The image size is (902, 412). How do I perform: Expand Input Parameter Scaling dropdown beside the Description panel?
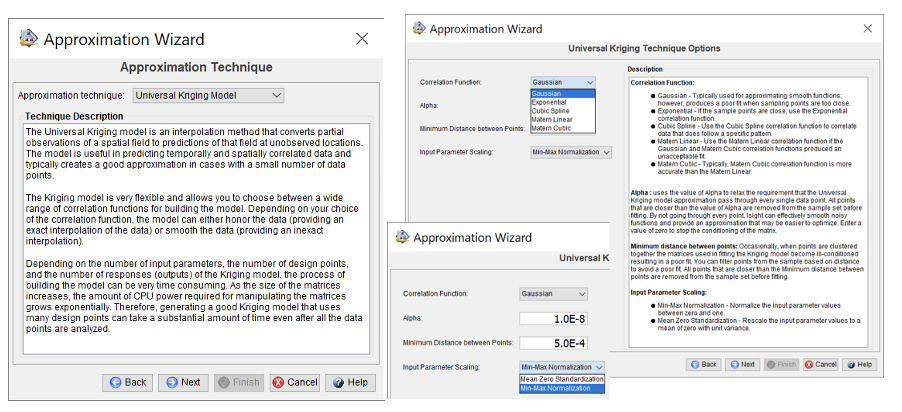point(570,152)
